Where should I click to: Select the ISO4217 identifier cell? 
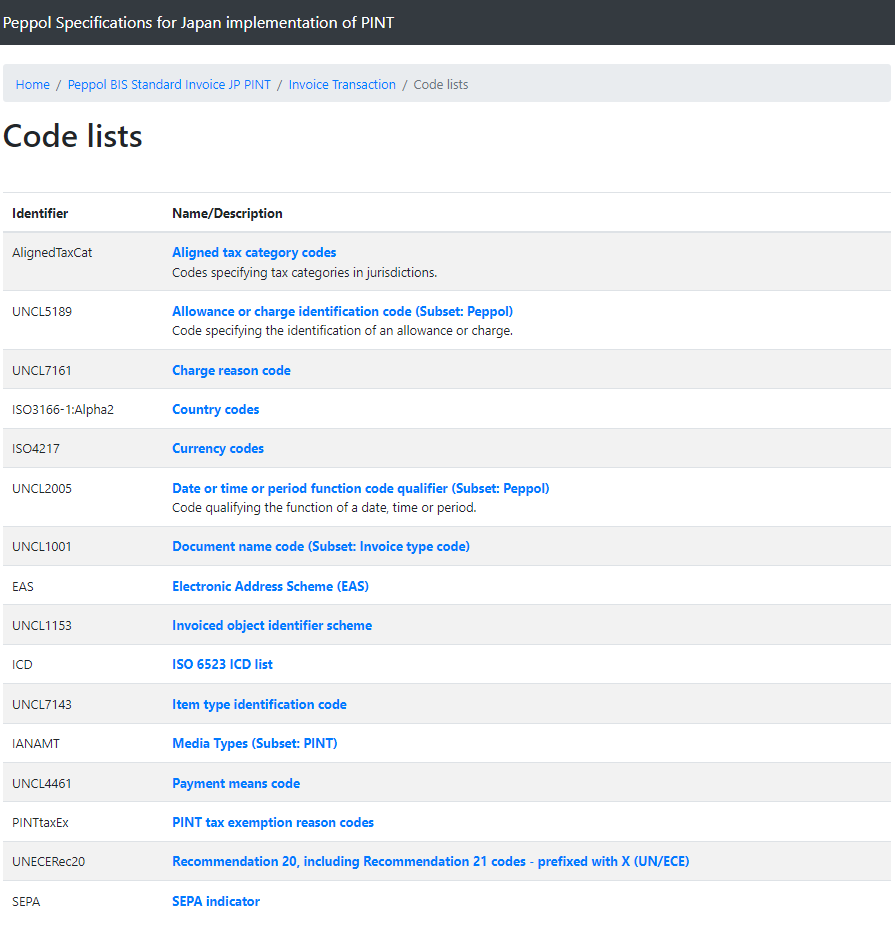coord(36,449)
